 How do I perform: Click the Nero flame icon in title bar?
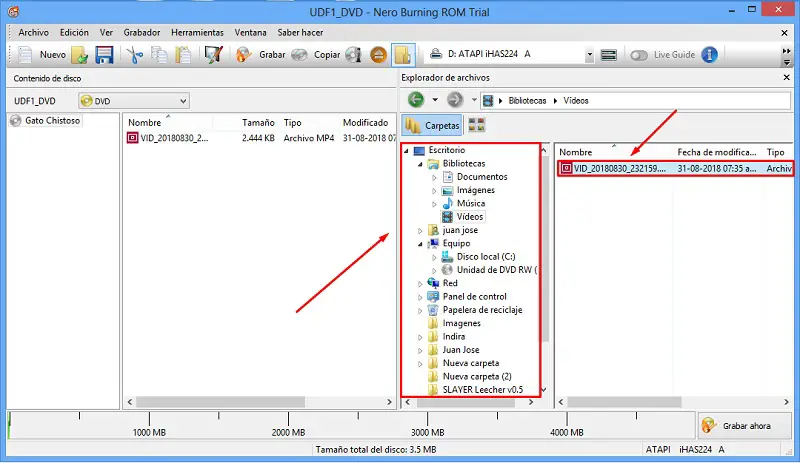[14, 11]
